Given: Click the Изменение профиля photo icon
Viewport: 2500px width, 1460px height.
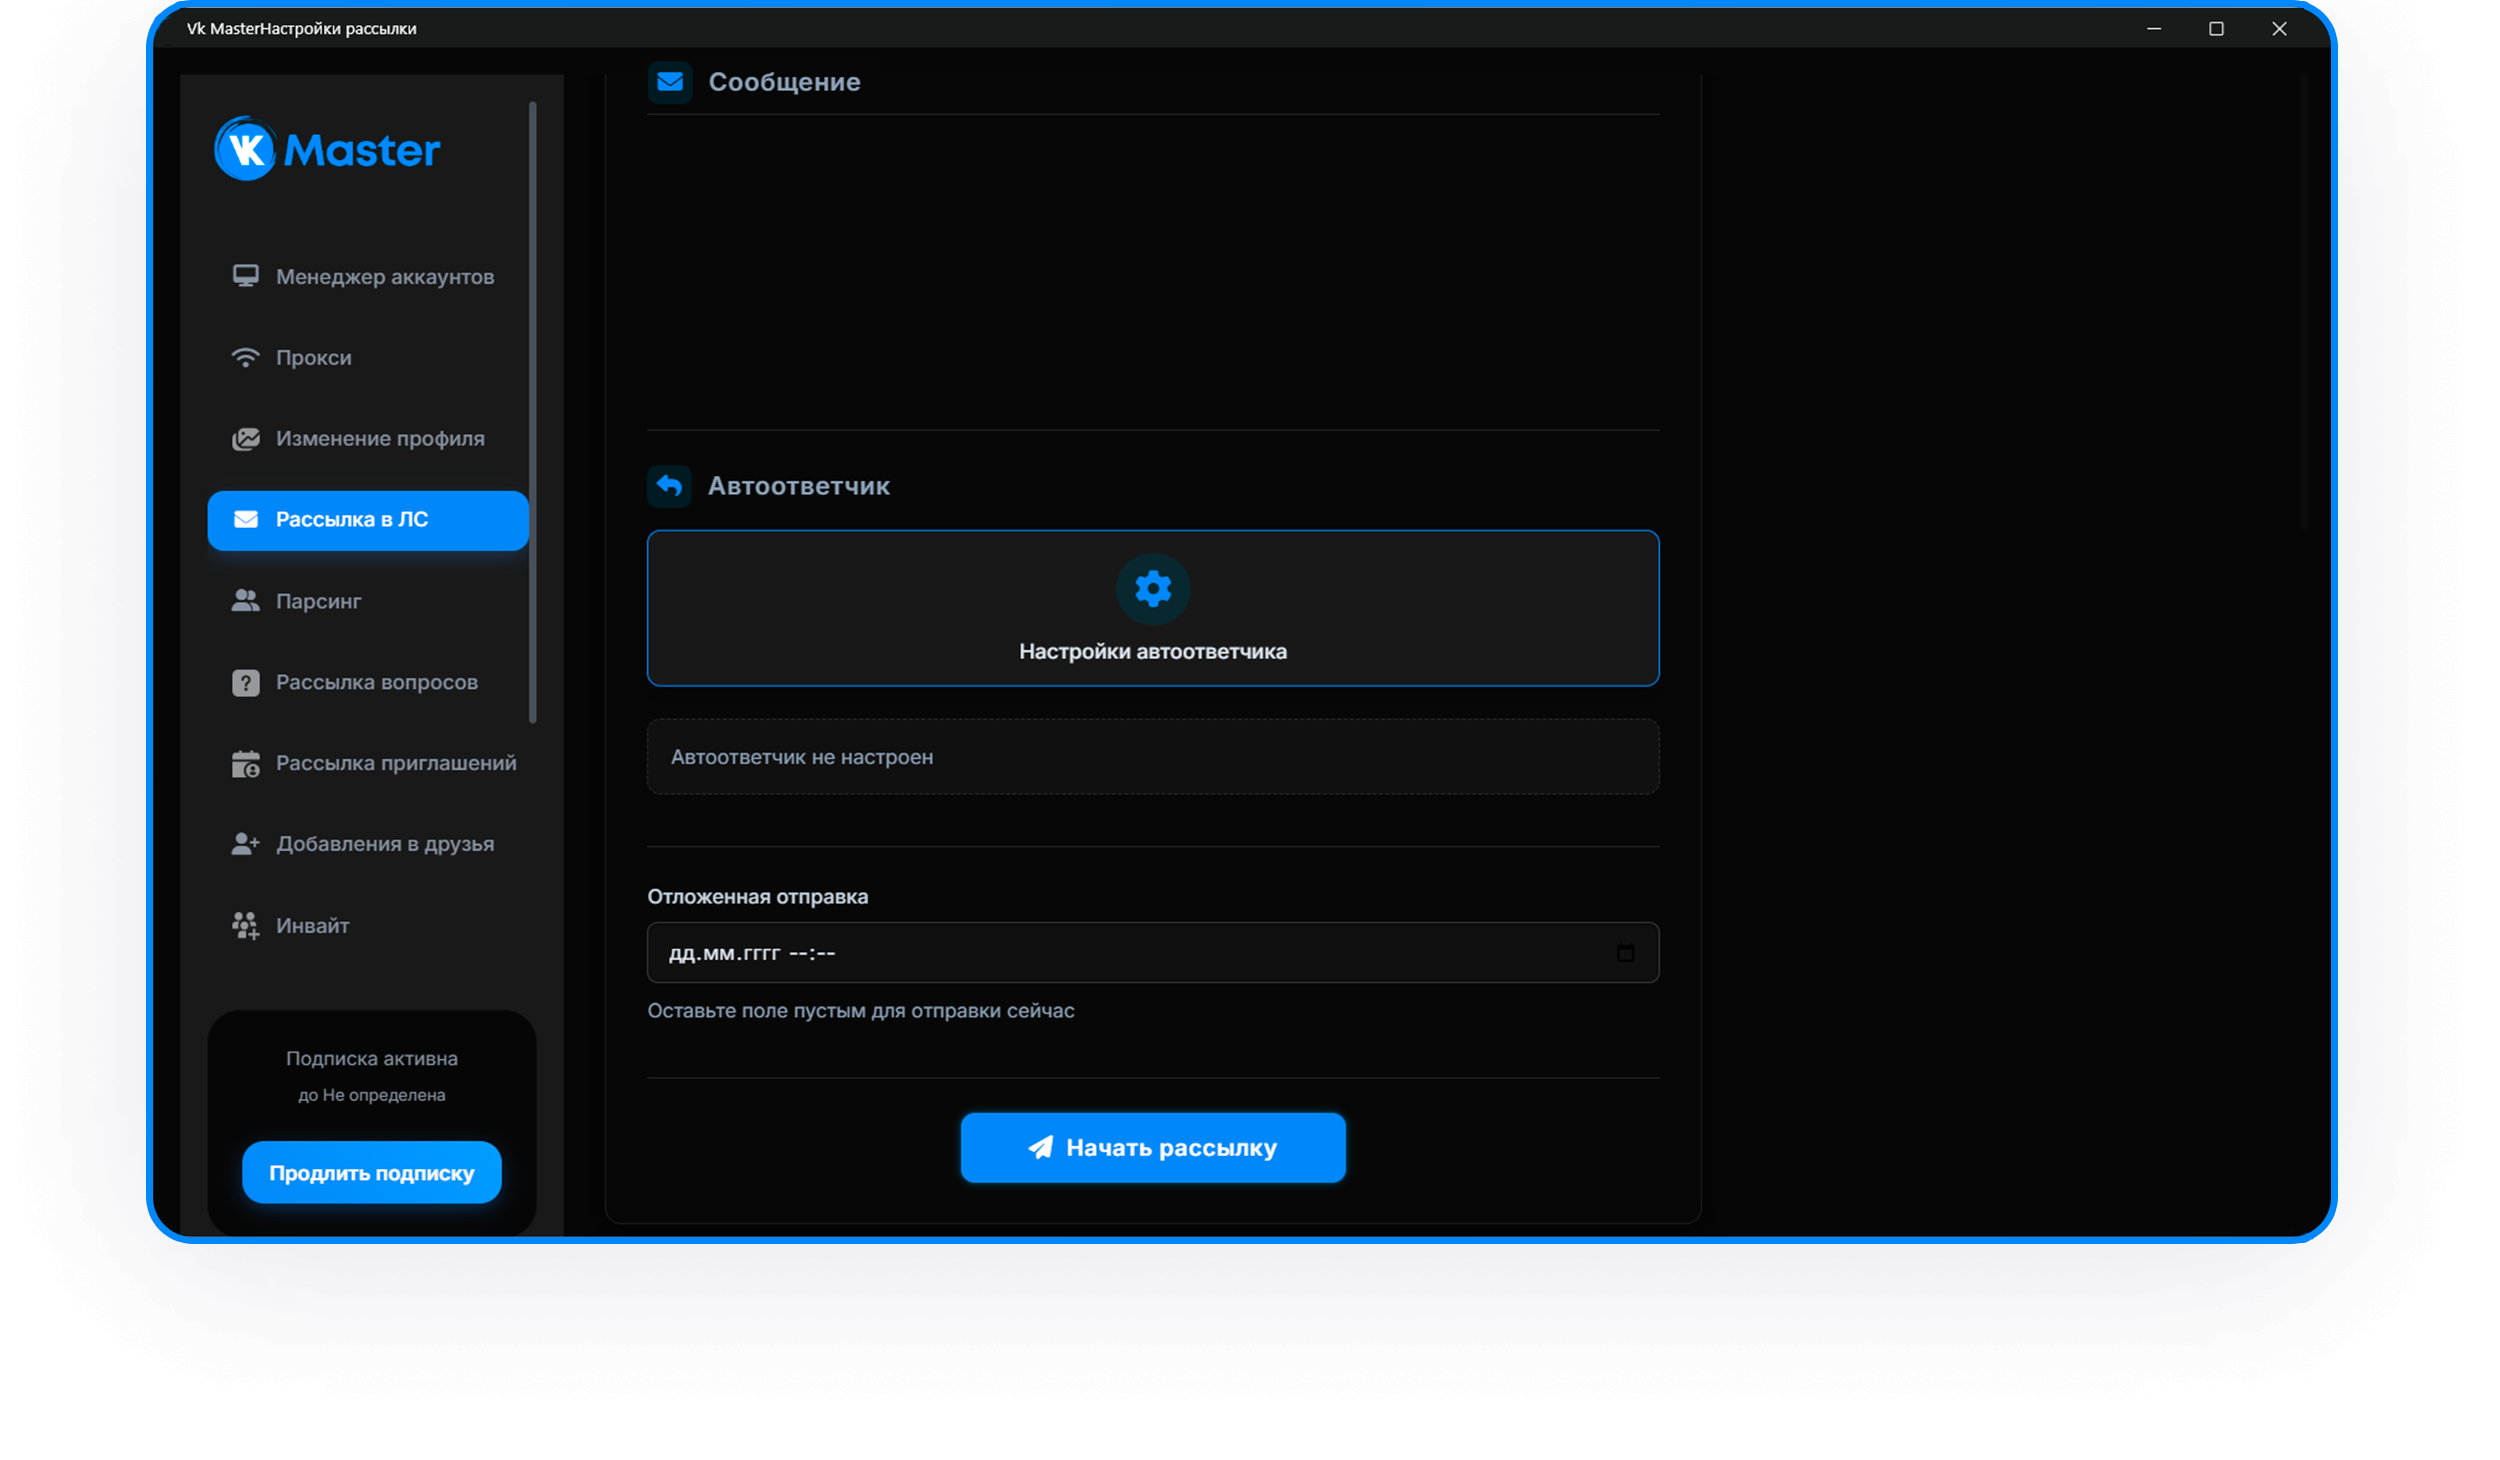Looking at the screenshot, I should click(x=246, y=438).
